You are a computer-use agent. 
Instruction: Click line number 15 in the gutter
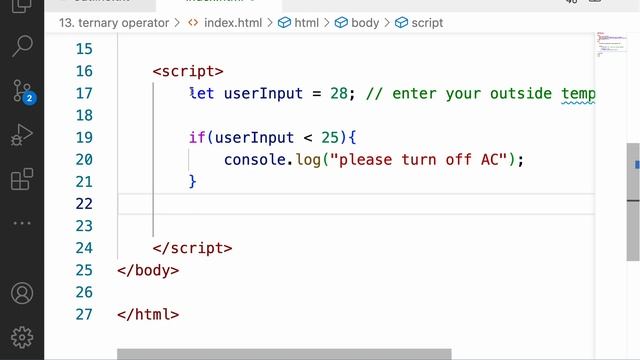(x=84, y=49)
